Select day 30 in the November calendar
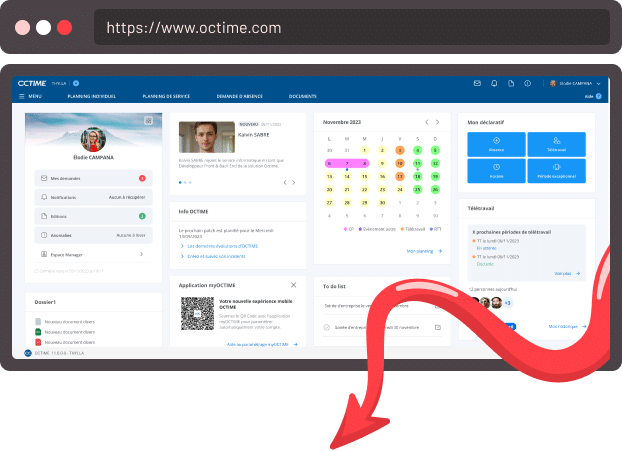622x451 pixels. (x=382, y=203)
